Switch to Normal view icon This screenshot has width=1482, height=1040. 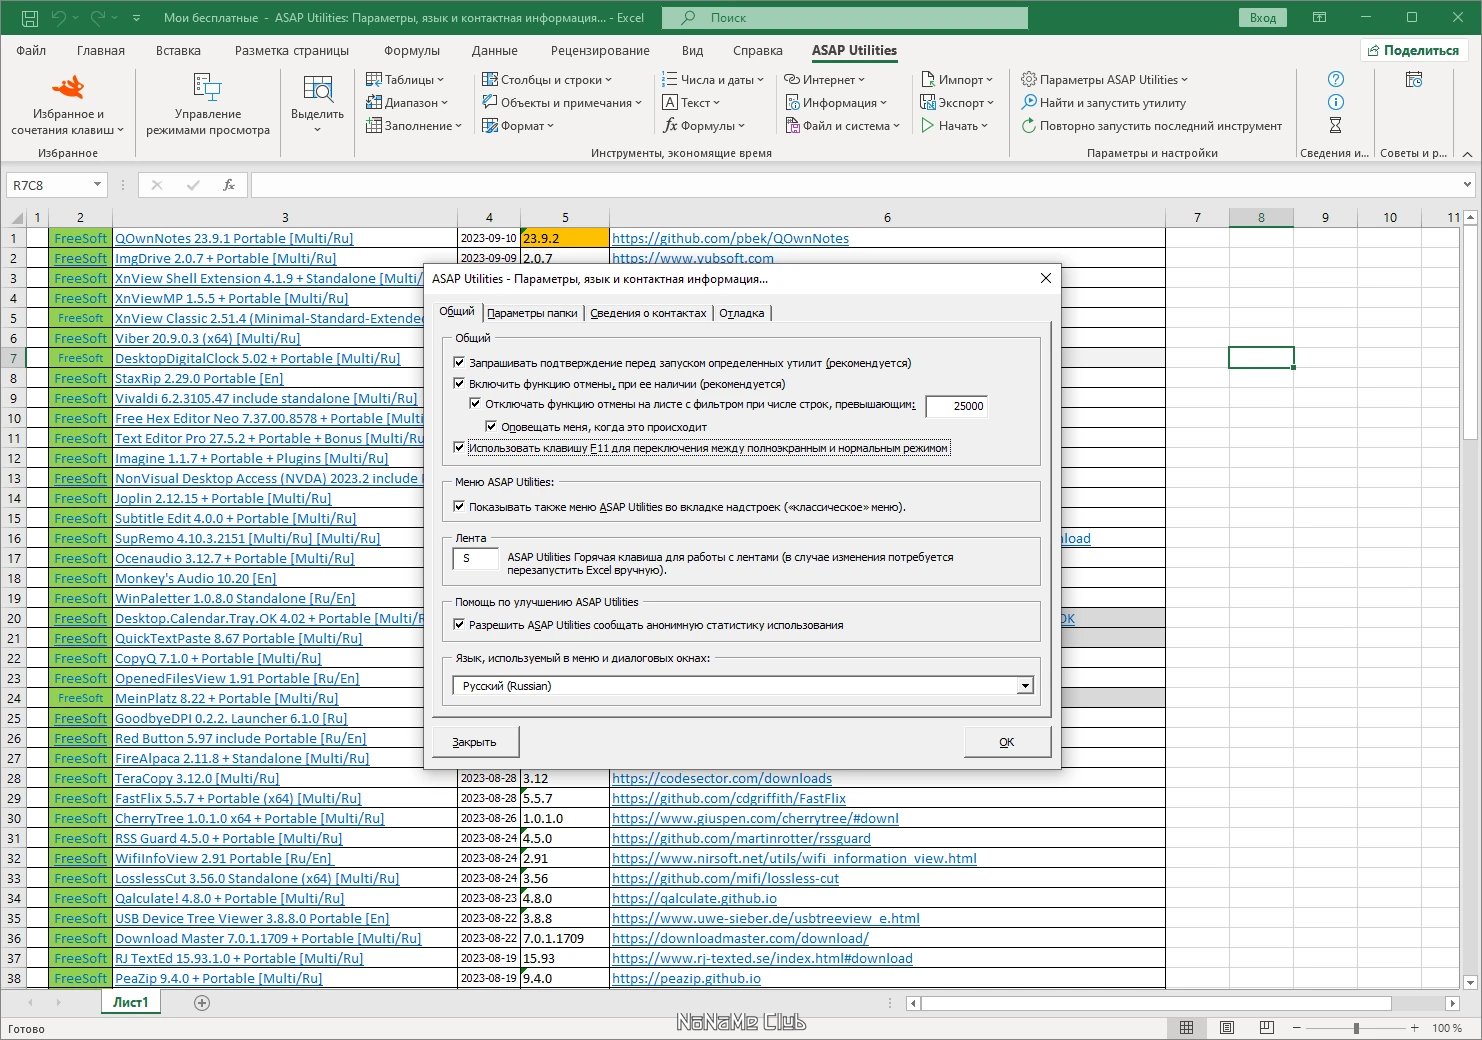(1186, 1028)
